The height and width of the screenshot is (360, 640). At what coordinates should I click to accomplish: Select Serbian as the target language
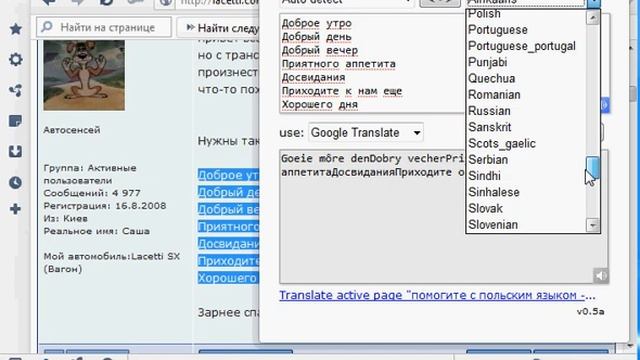click(x=488, y=160)
